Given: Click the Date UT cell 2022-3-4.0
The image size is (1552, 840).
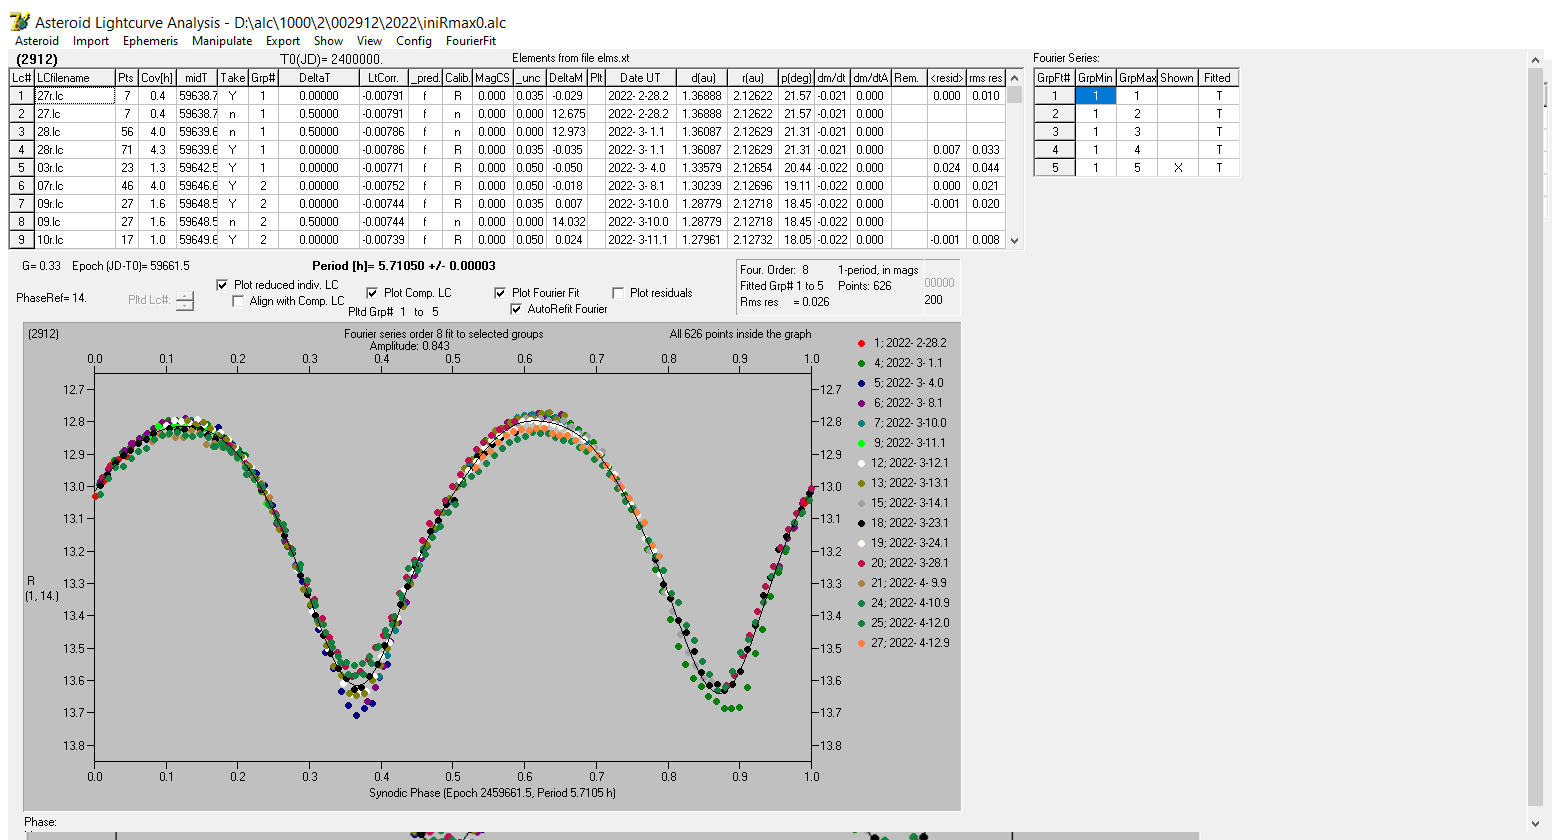Looking at the screenshot, I should 640,168.
